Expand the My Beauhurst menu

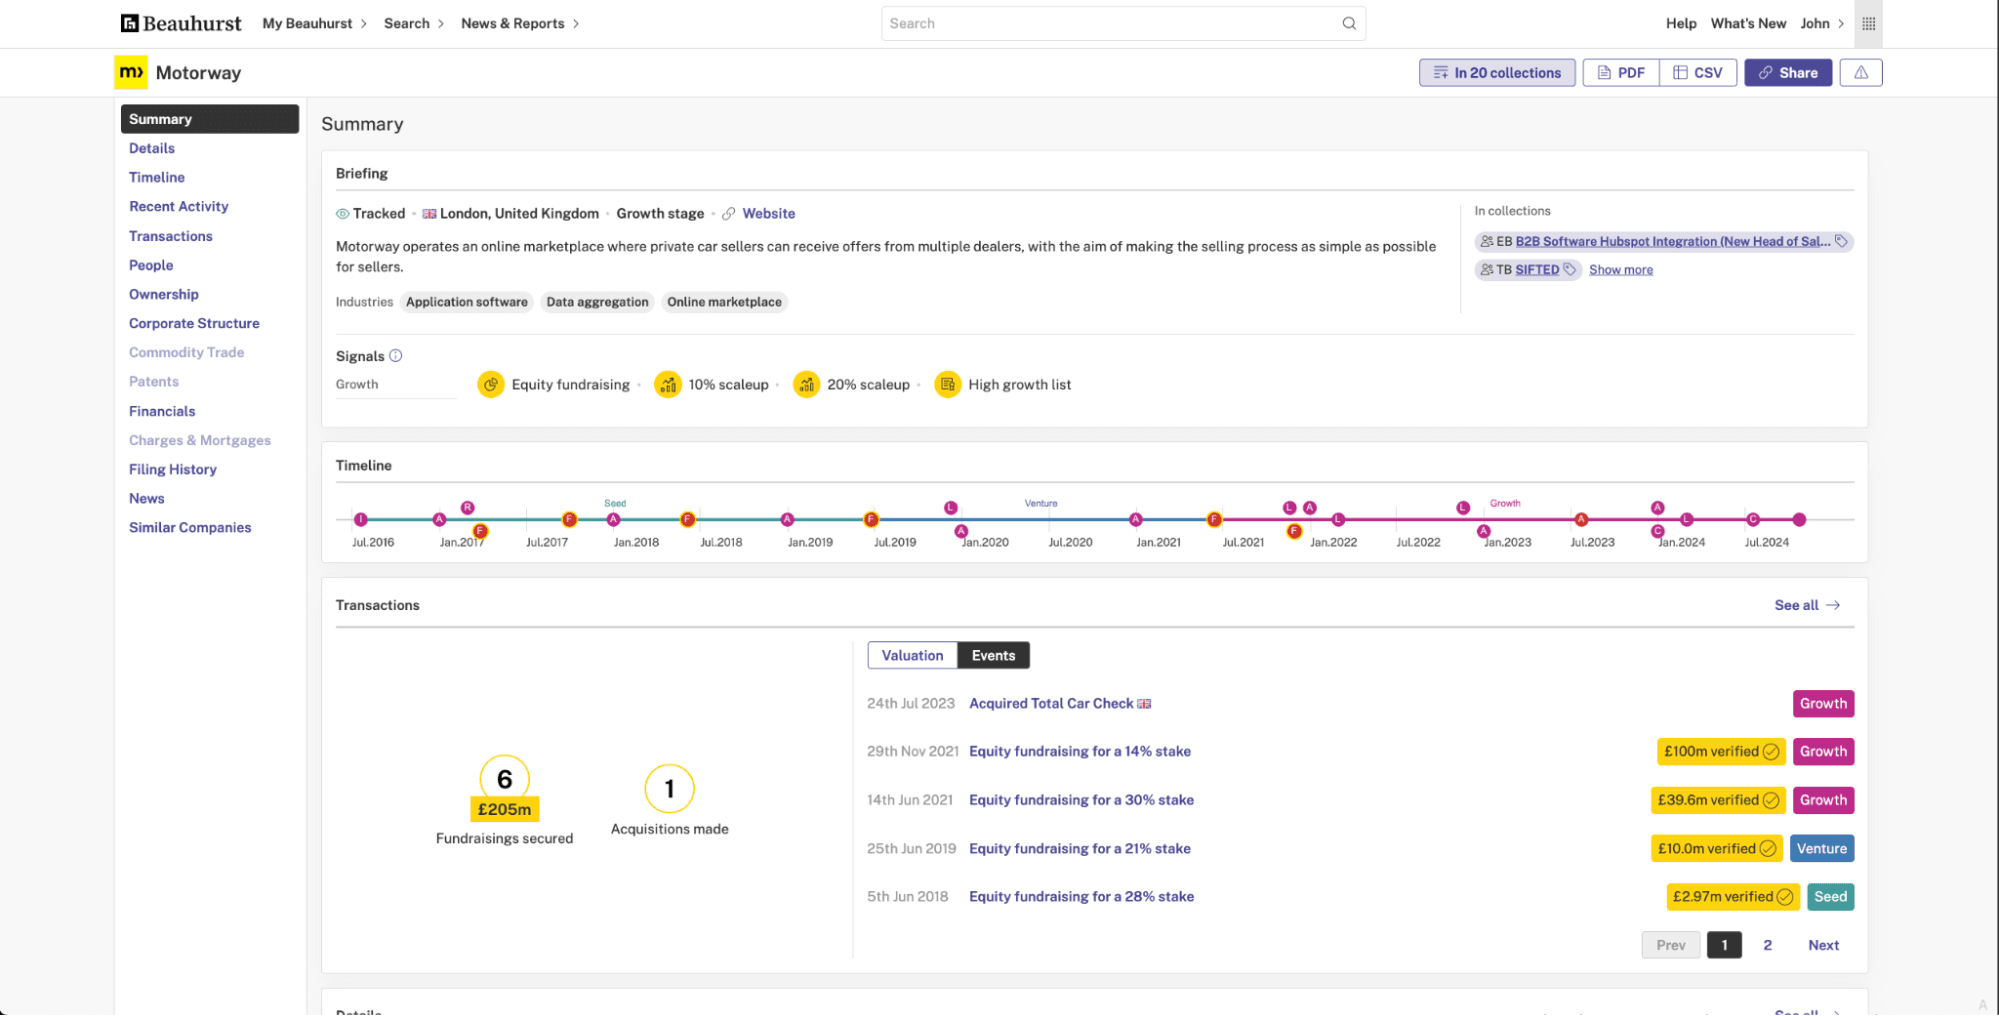pos(314,23)
